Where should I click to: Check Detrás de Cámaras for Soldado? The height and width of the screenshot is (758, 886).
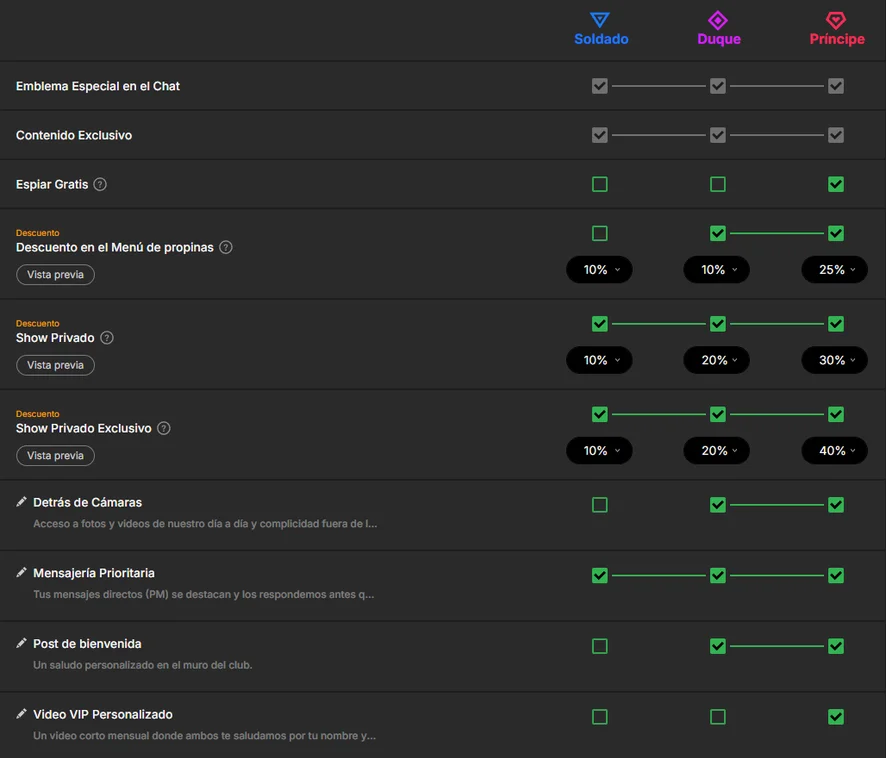(600, 505)
